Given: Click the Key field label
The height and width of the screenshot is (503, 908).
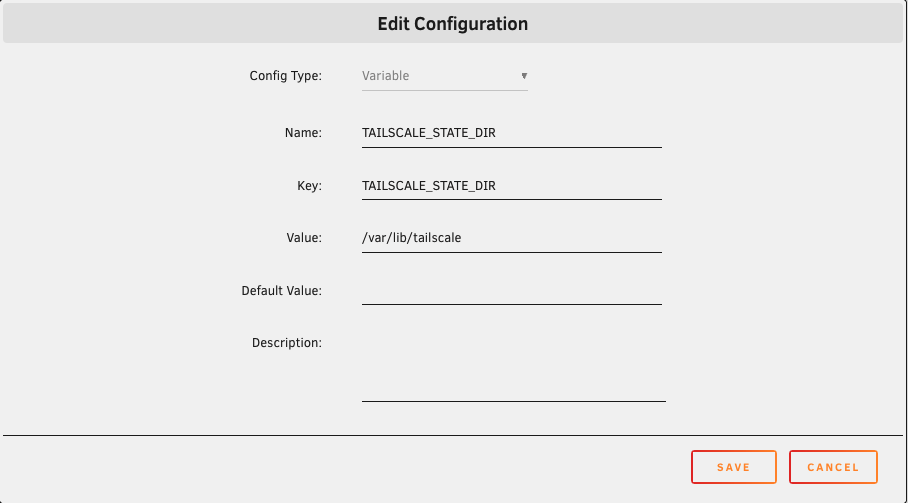Looking at the screenshot, I should pyautogui.click(x=309, y=185).
